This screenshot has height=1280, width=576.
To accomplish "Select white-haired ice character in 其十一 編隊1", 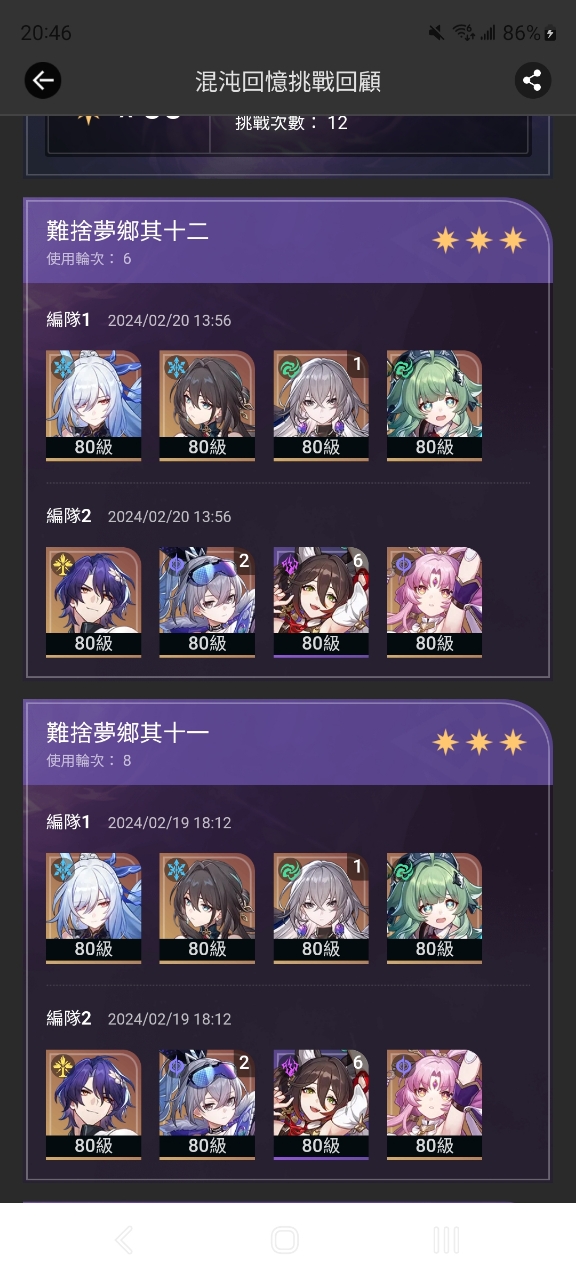I will pyautogui.click(x=94, y=907).
